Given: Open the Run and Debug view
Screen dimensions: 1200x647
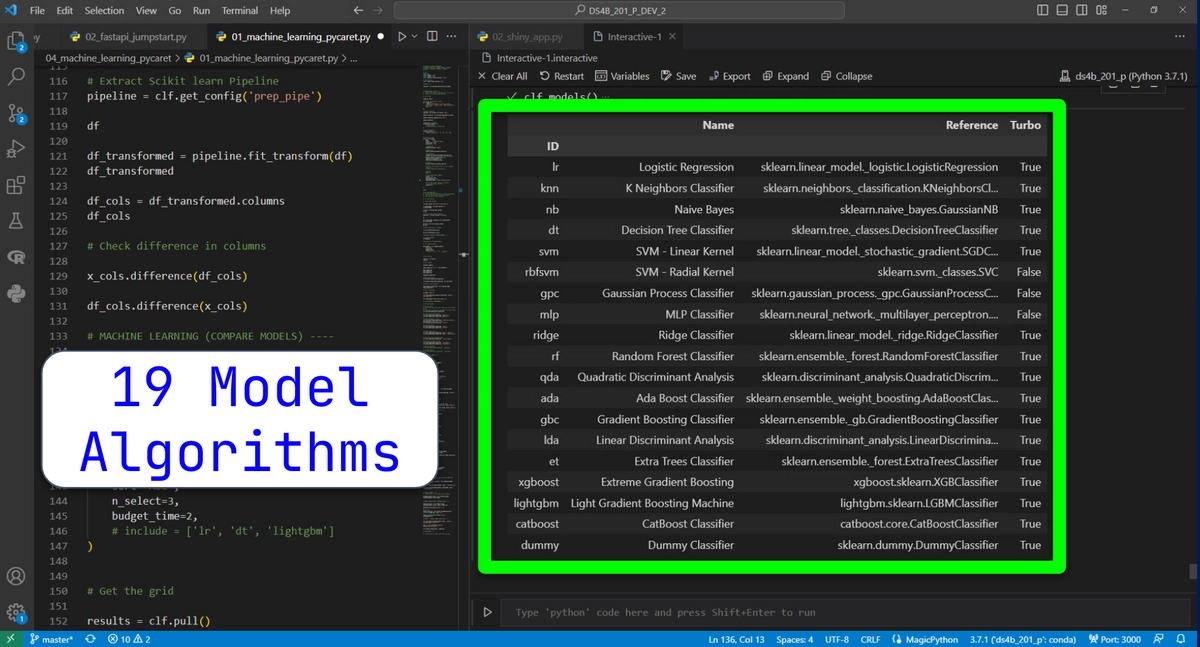Looking at the screenshot, I should pos(16,149).
